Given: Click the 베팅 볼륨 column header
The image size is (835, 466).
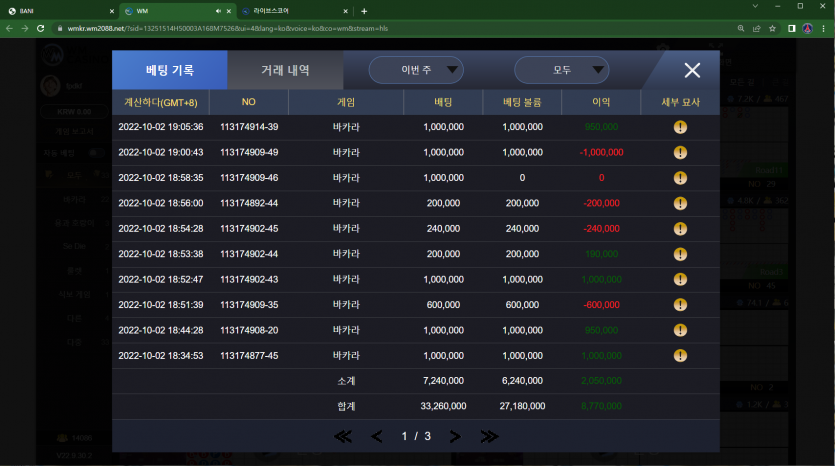Looking at the screenshot, I should pyautogui.click(x=522, y=102).
